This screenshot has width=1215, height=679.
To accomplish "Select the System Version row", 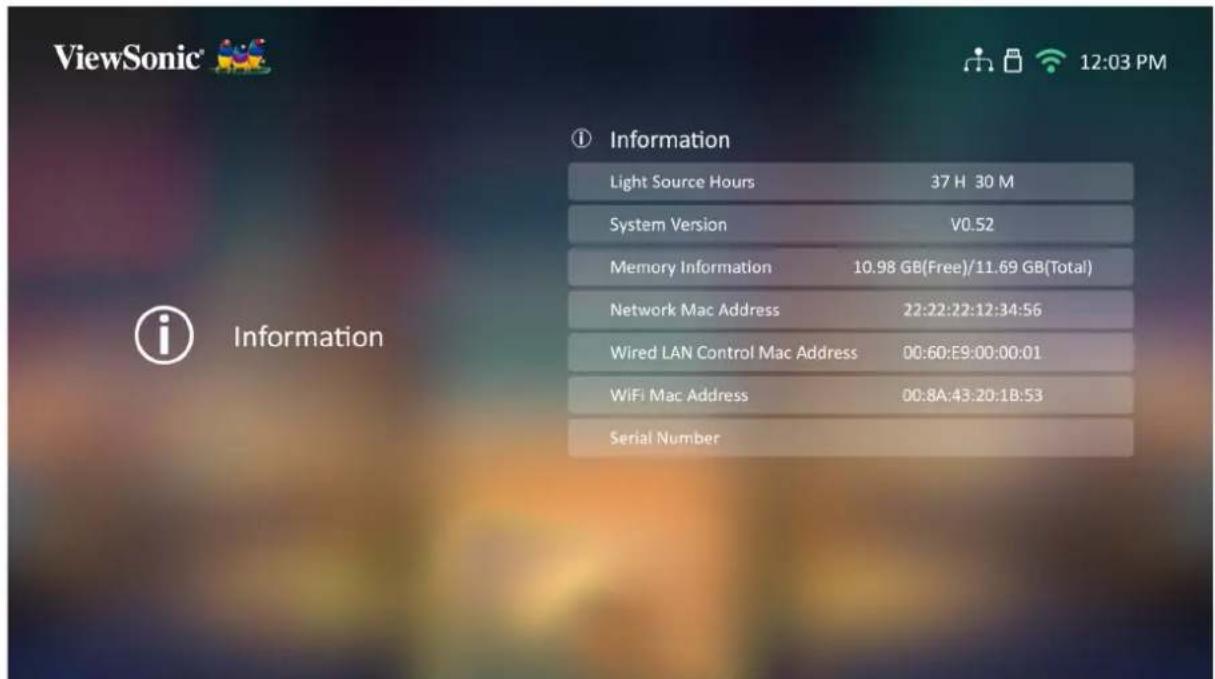I will (851, 225).
